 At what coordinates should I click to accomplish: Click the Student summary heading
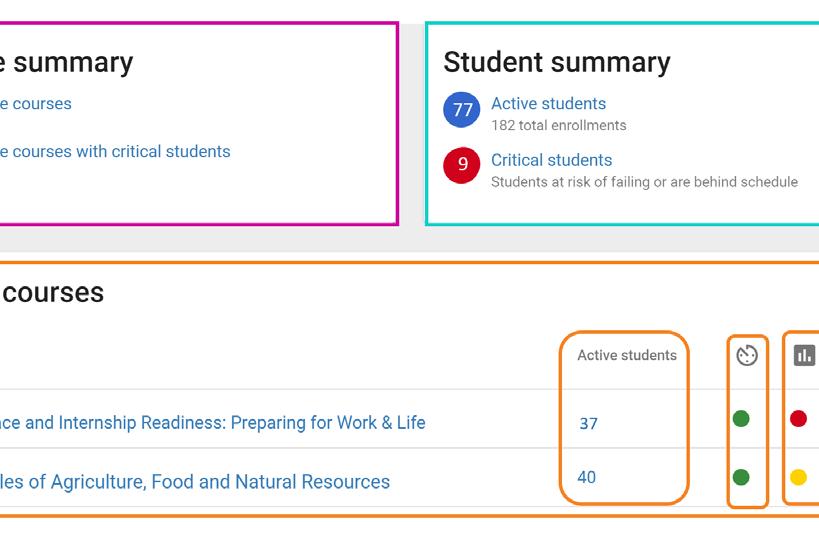557,63
